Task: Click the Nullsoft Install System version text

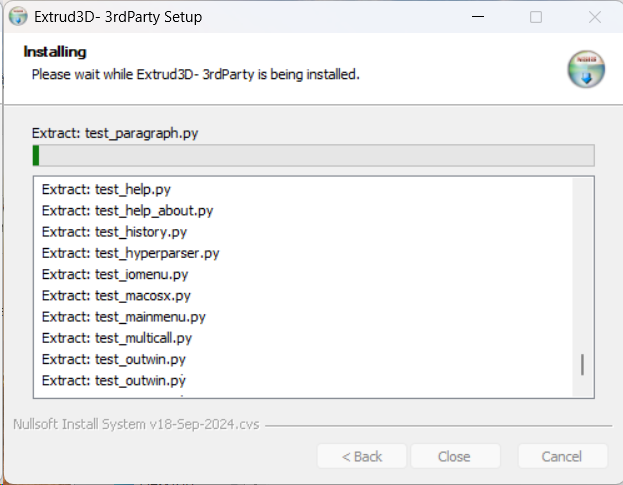Action: click(x=136, y=424)
